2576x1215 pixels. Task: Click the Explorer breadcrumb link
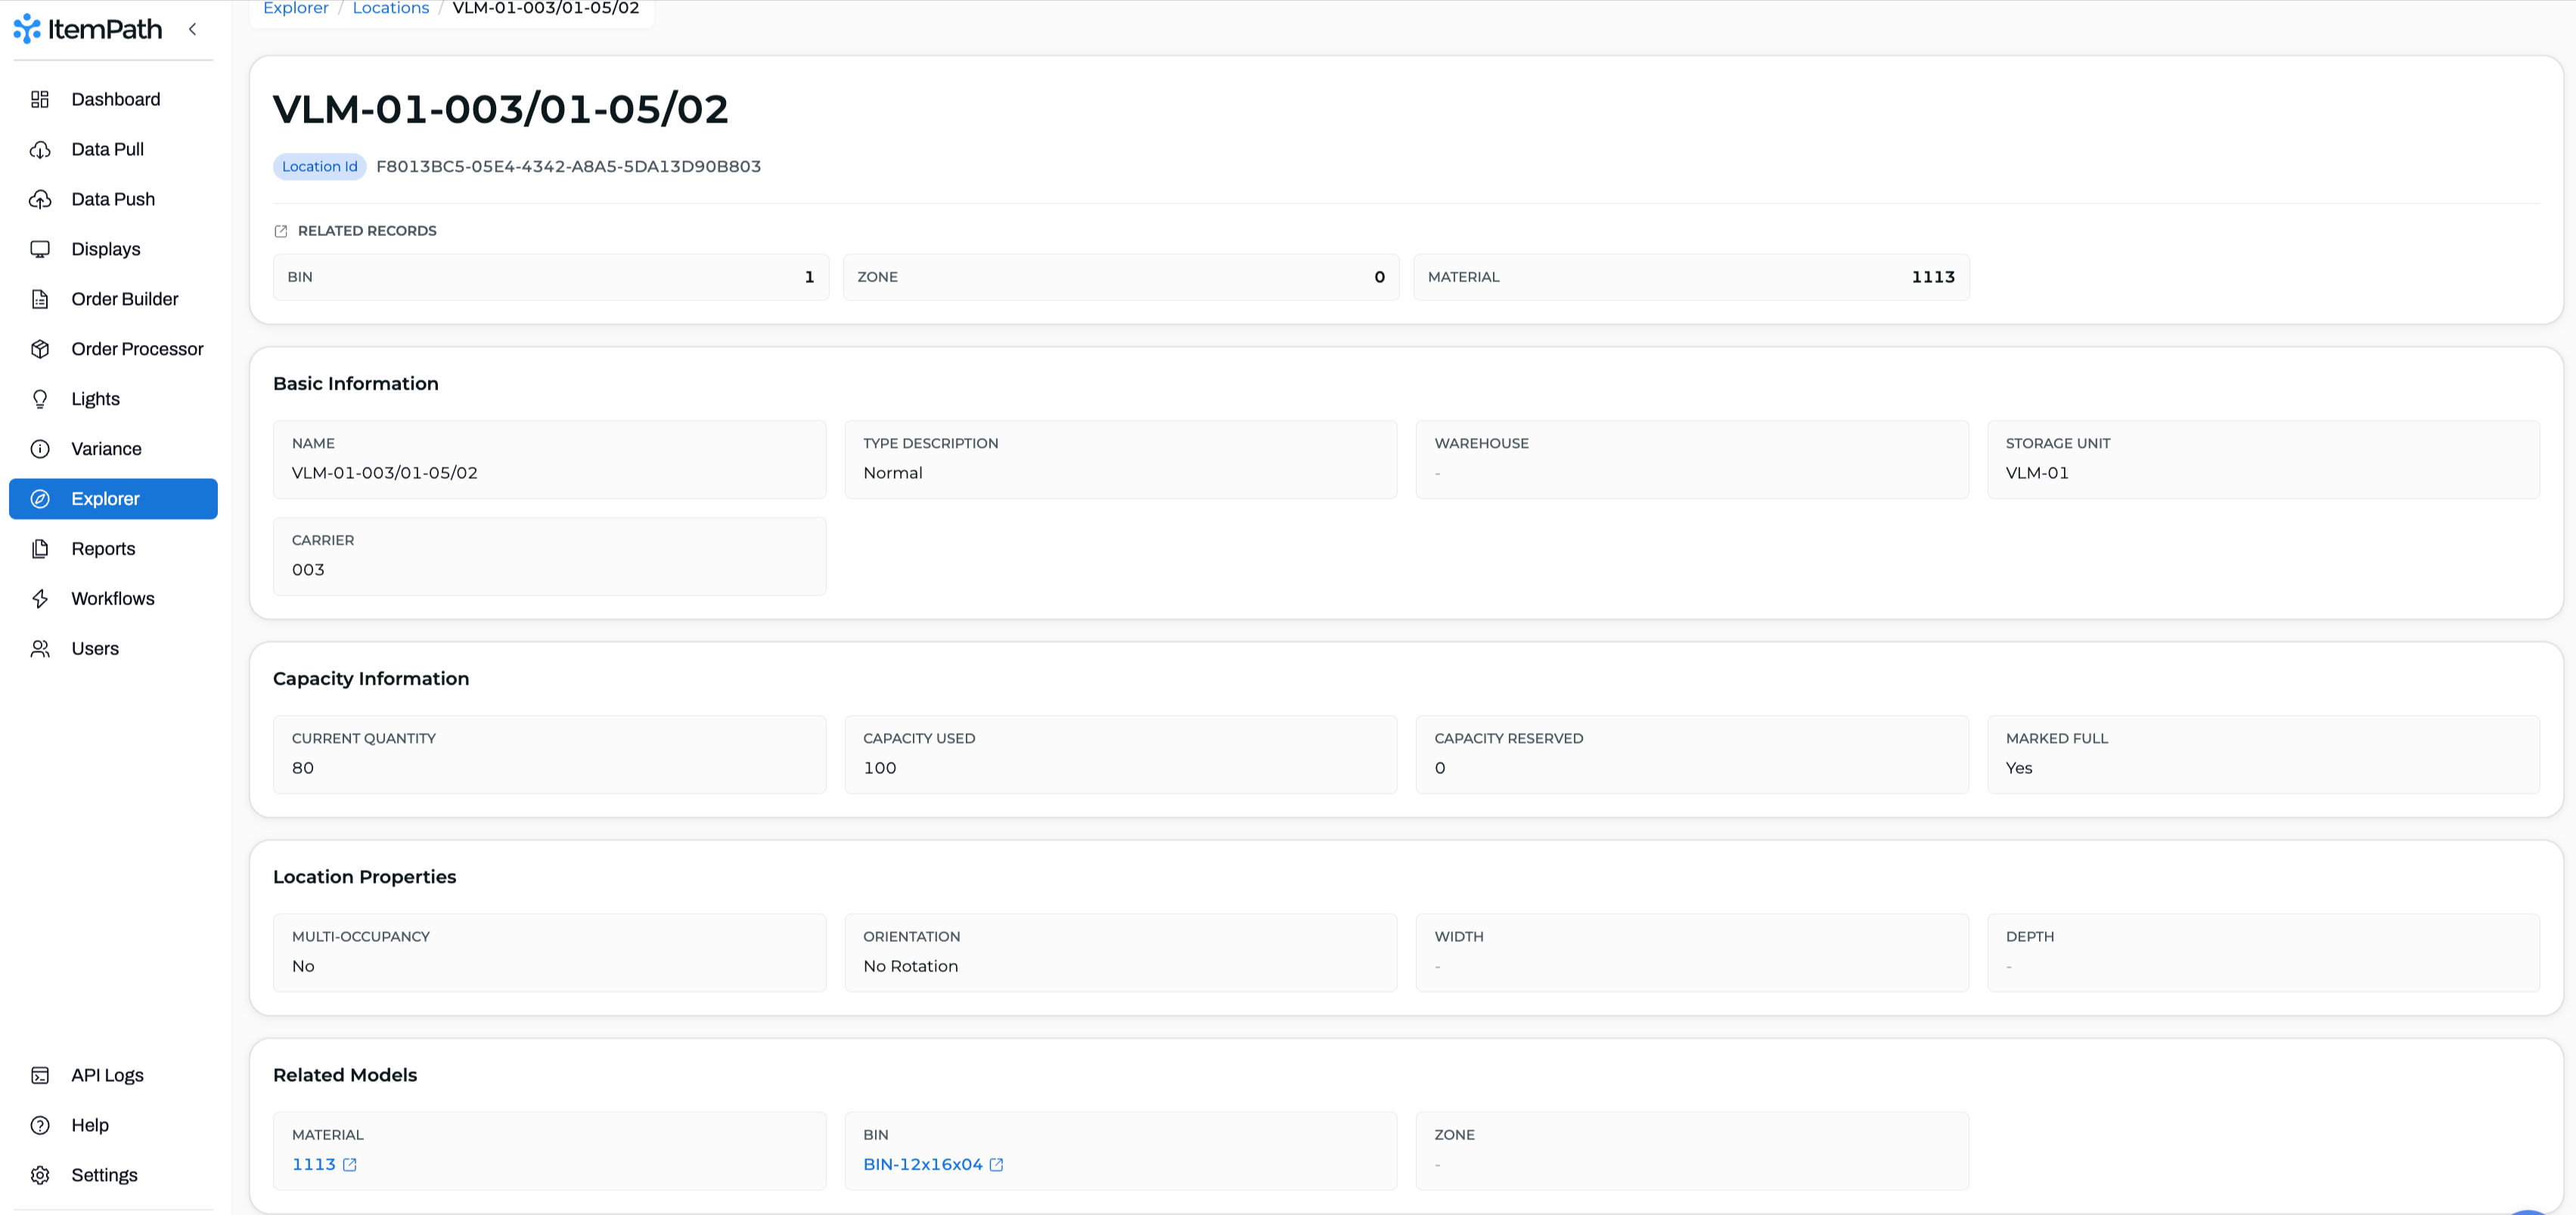coord(295,8)
